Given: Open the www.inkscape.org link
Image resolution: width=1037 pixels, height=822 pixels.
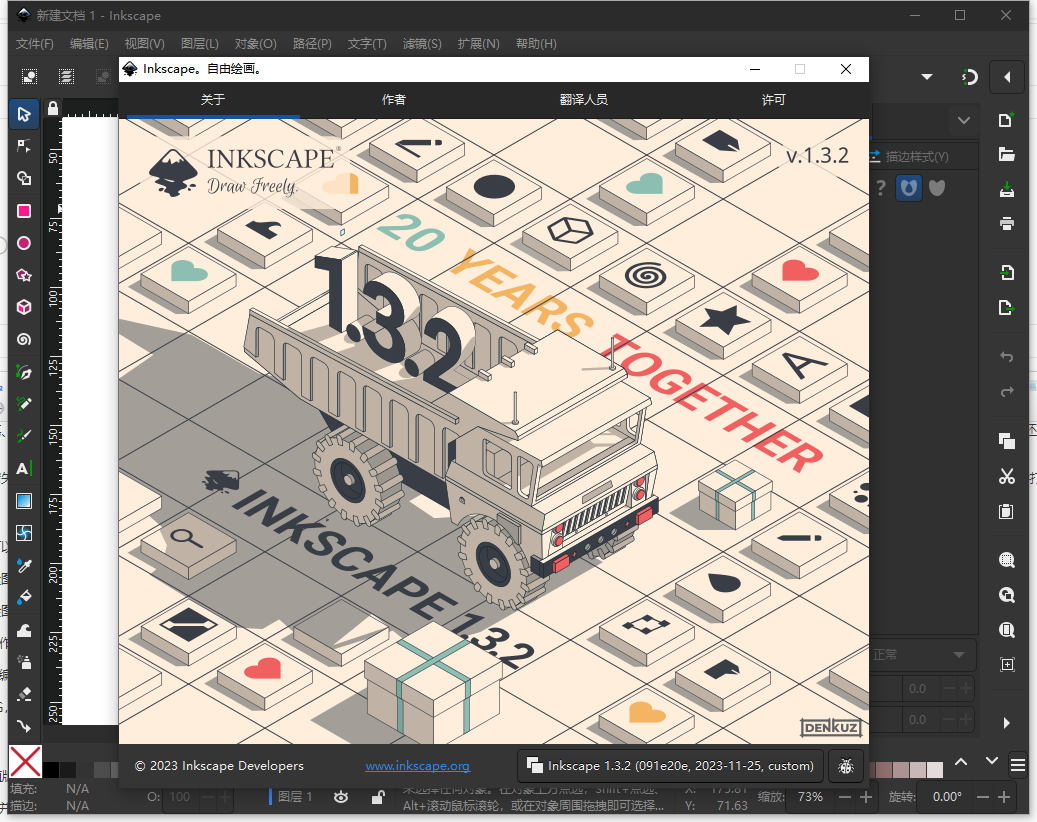Looking at the screenshot, I should (x=417, y=766).
